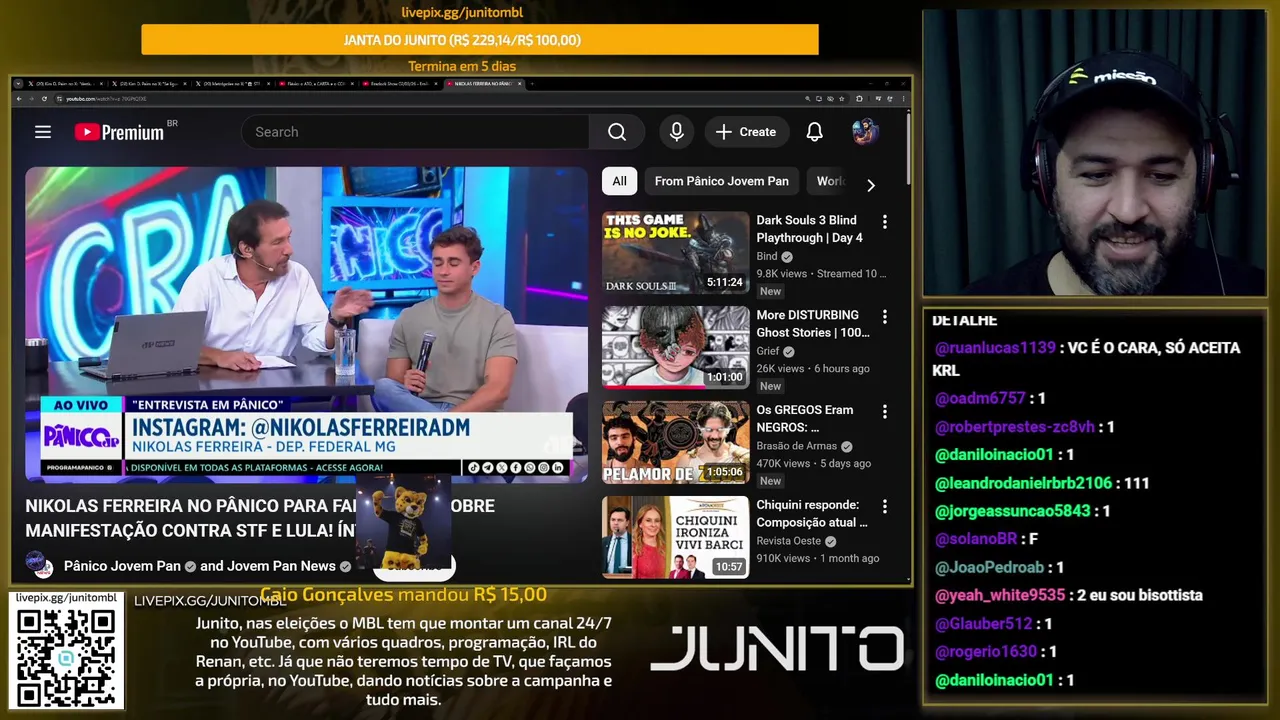Image resolution: width=1280 pixels, height=720 pixels.
Task: Open Os GREGOS Eram NEGROS title
Action: pos(805,419)
